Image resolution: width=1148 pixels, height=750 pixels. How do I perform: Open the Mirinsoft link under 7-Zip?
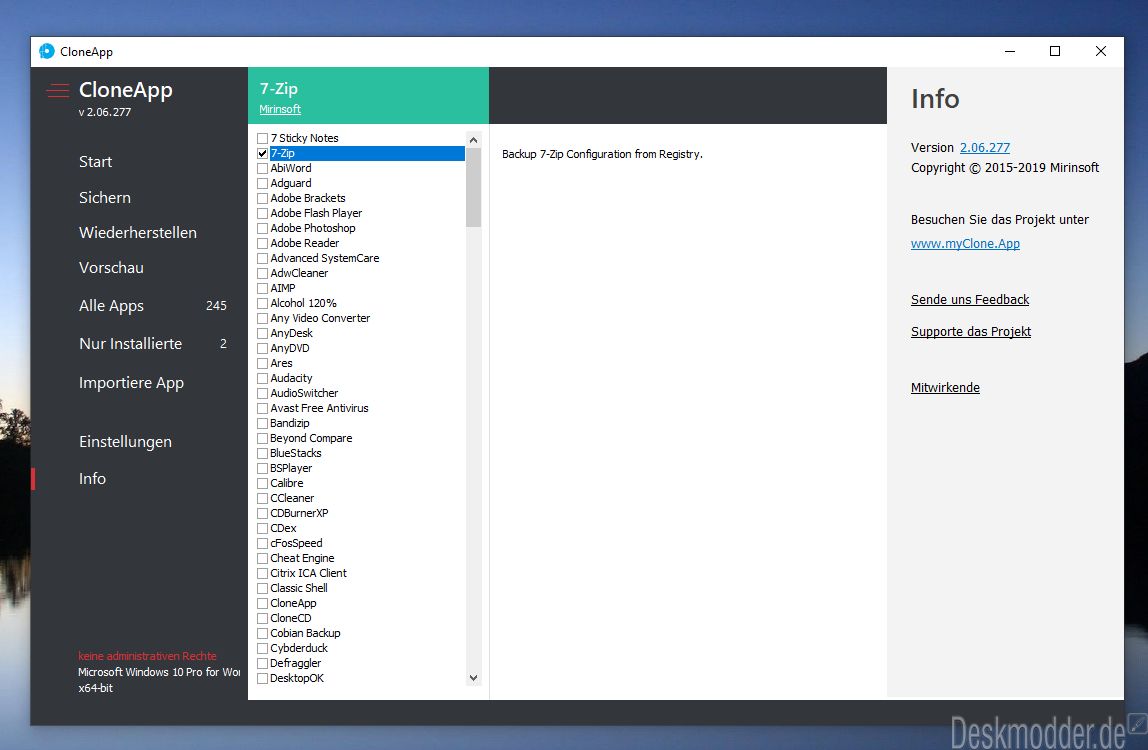pyautogui.click(x=280, y=109)
